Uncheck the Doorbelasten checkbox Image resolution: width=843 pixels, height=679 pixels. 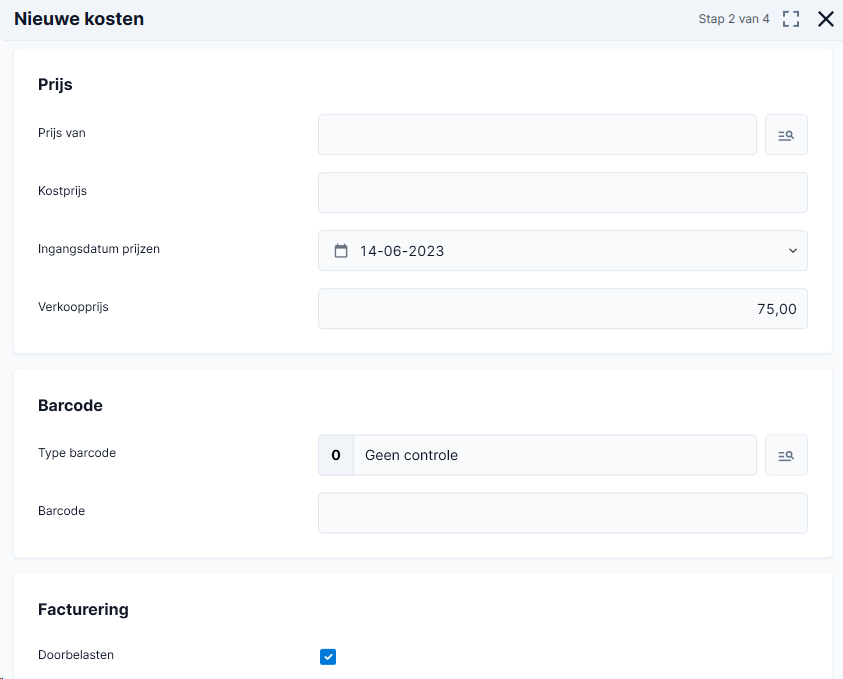click(328, 656)
